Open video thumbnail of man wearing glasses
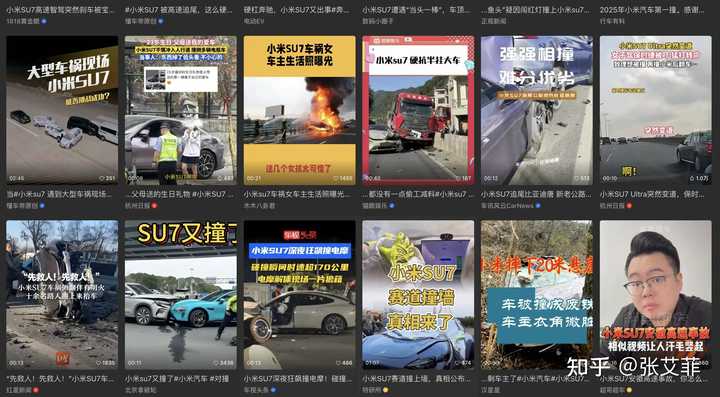 [656, 295]
